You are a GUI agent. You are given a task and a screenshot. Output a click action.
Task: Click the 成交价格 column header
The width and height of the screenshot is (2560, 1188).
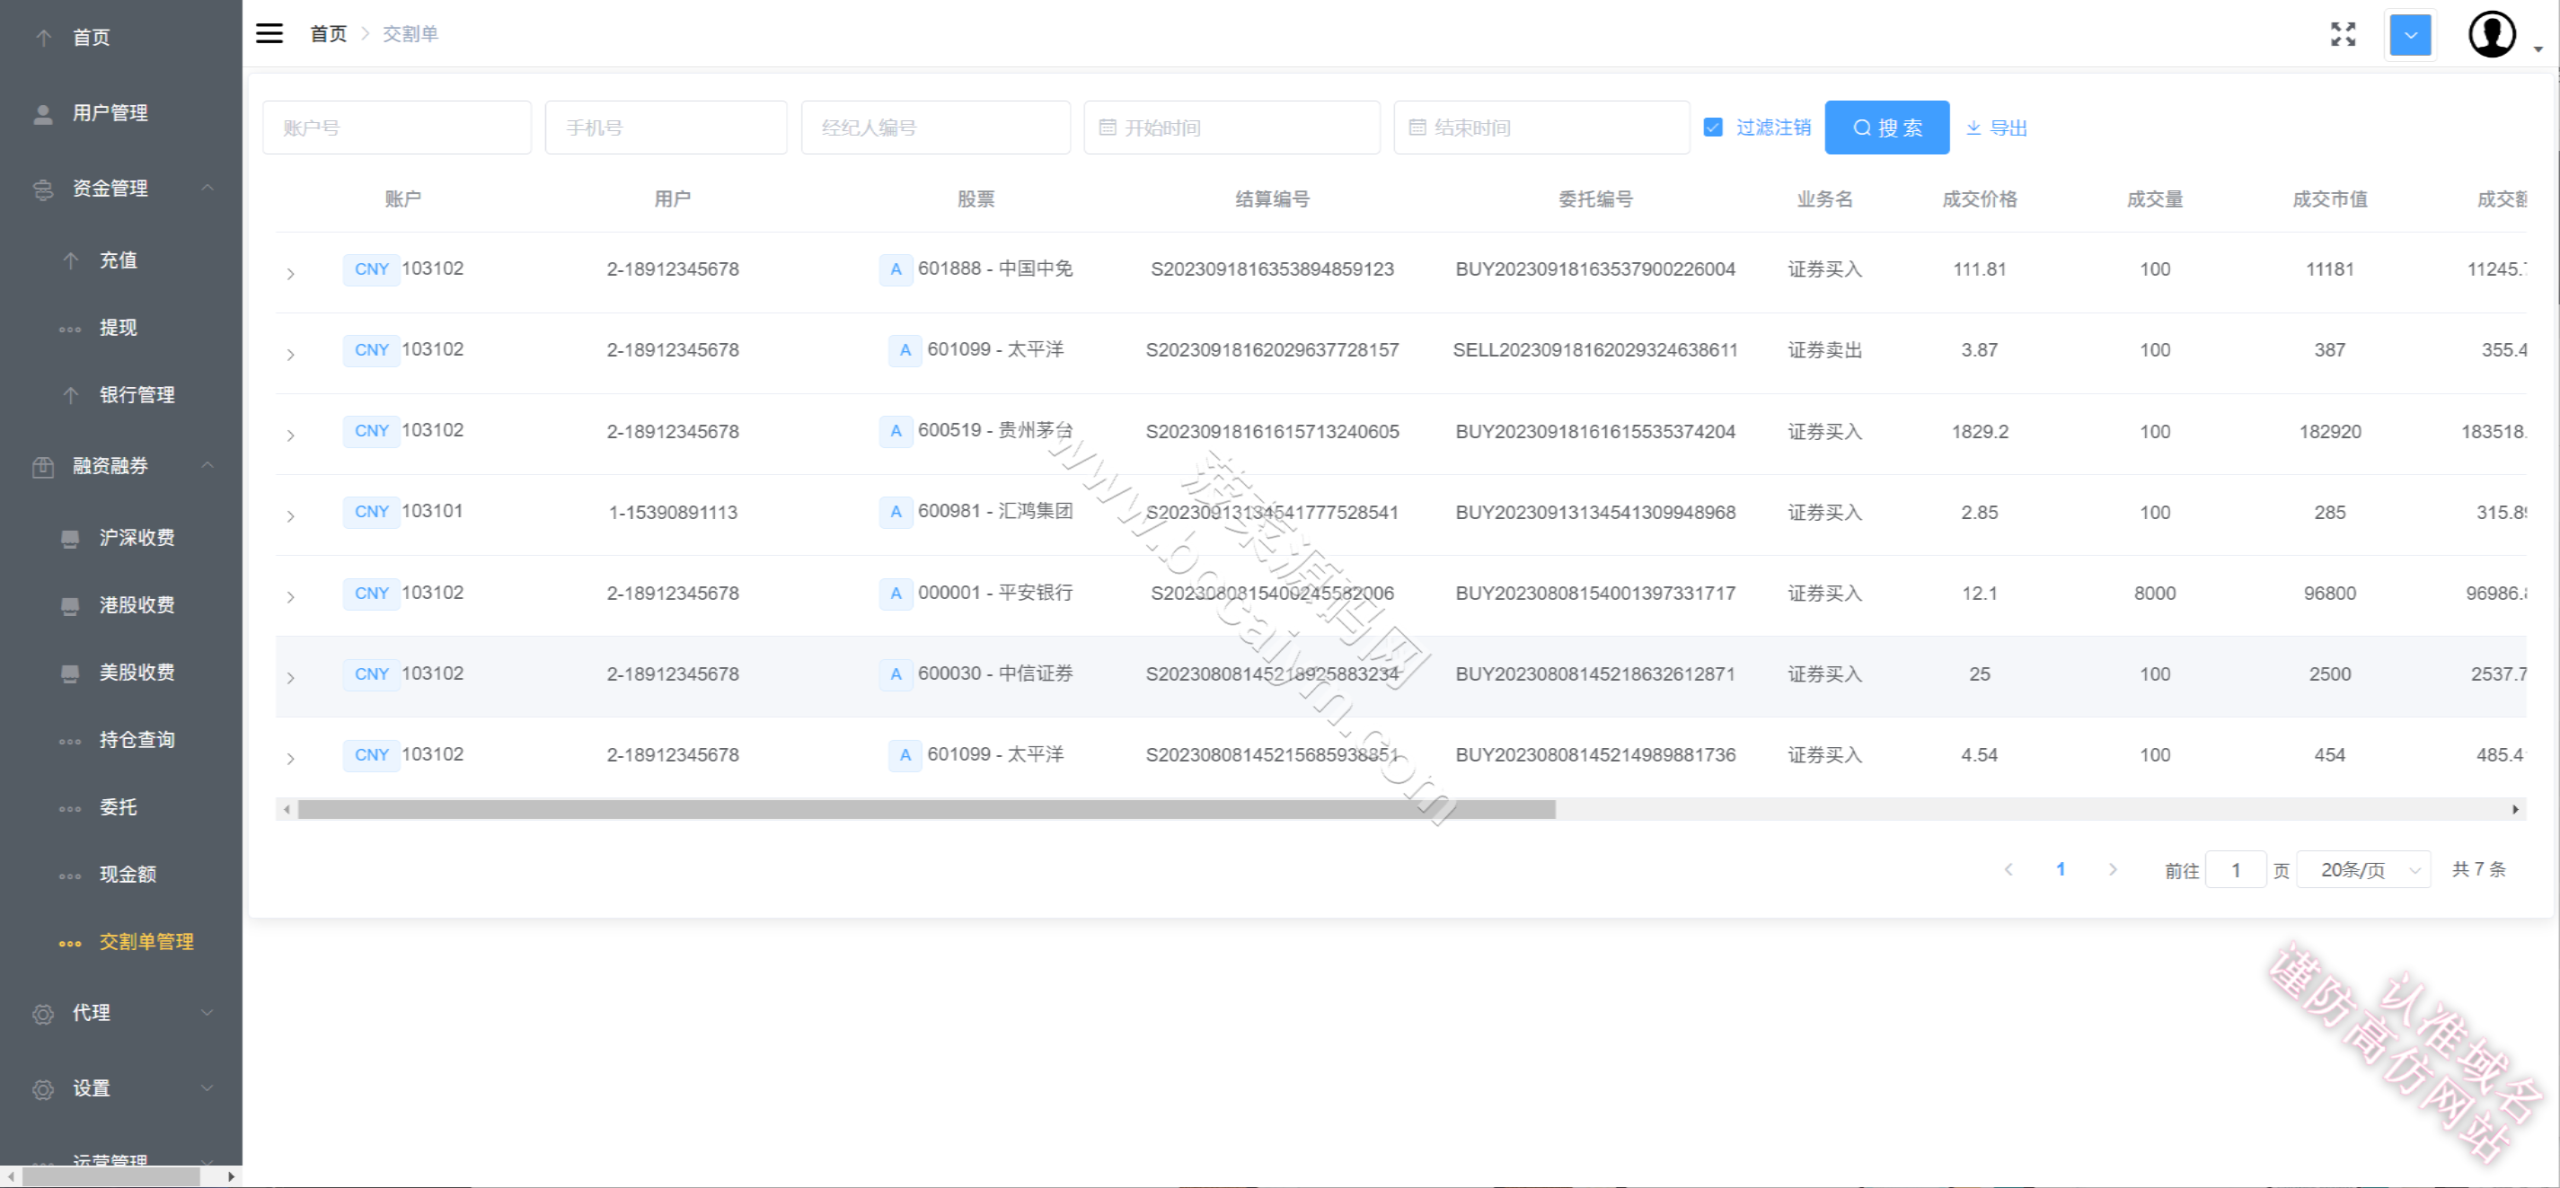(1979, 199)
